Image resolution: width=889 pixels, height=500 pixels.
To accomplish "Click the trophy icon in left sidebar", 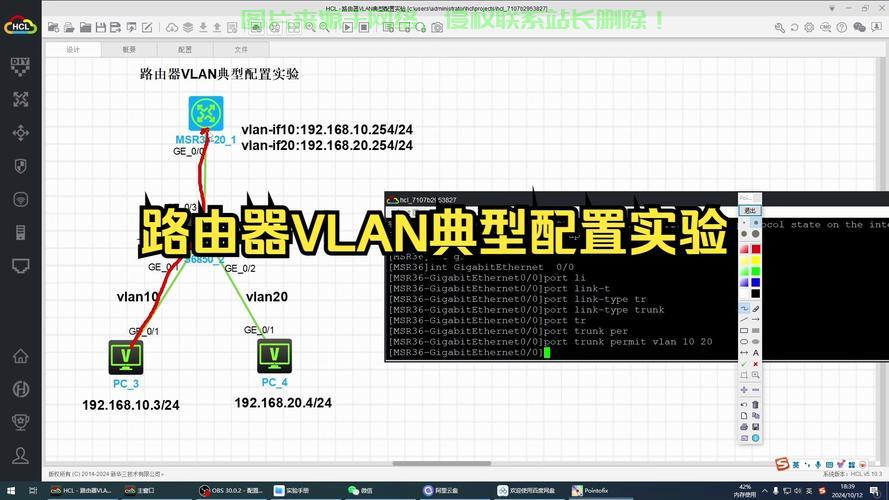I will pos(20,422).
